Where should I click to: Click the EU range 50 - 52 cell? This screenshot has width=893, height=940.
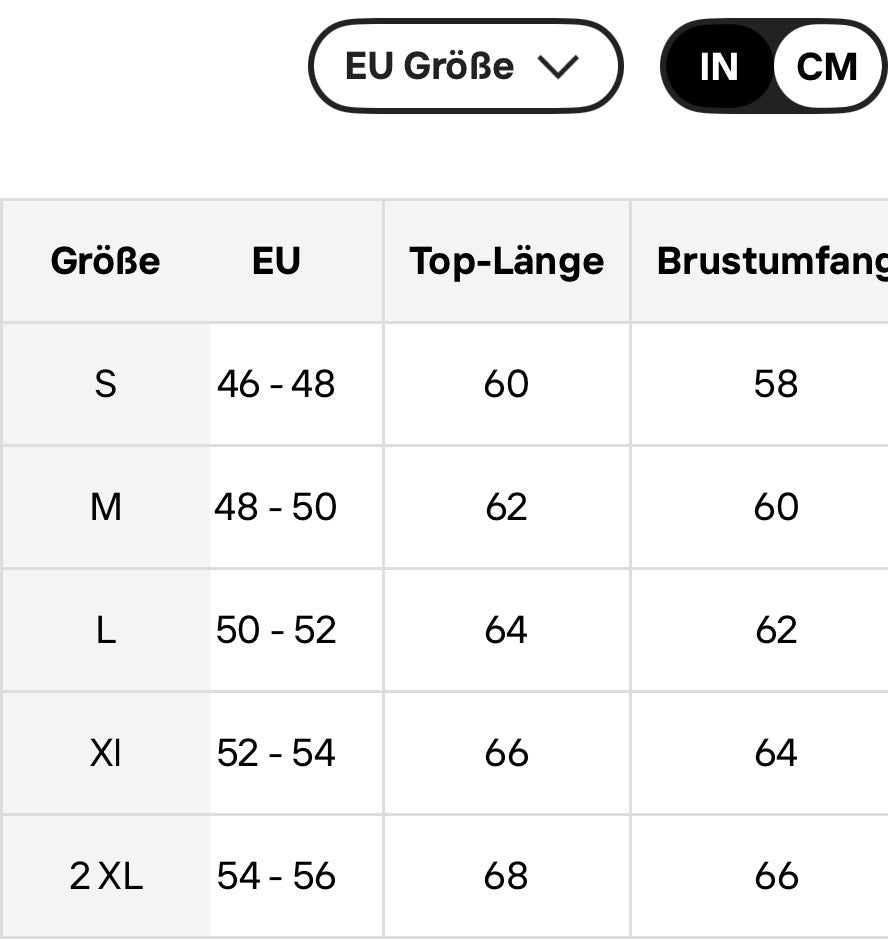(x=276, y=630)
